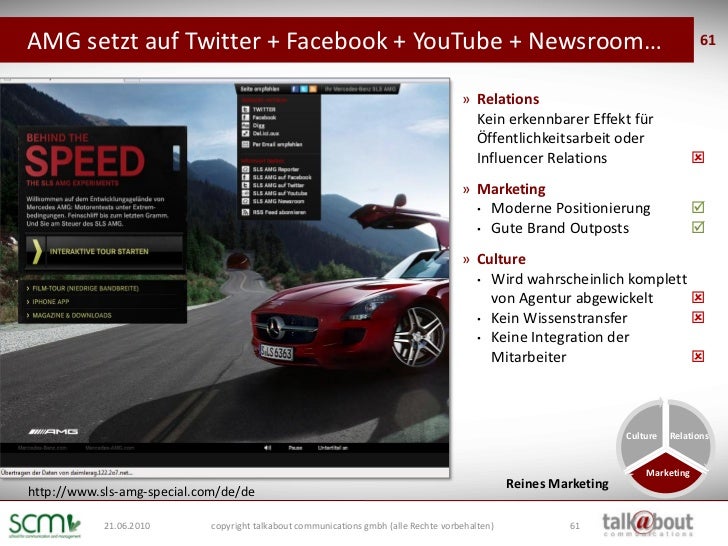728x546 pixels.
Task: Click the red X beside Mitarbeiter
Action: 698,356
